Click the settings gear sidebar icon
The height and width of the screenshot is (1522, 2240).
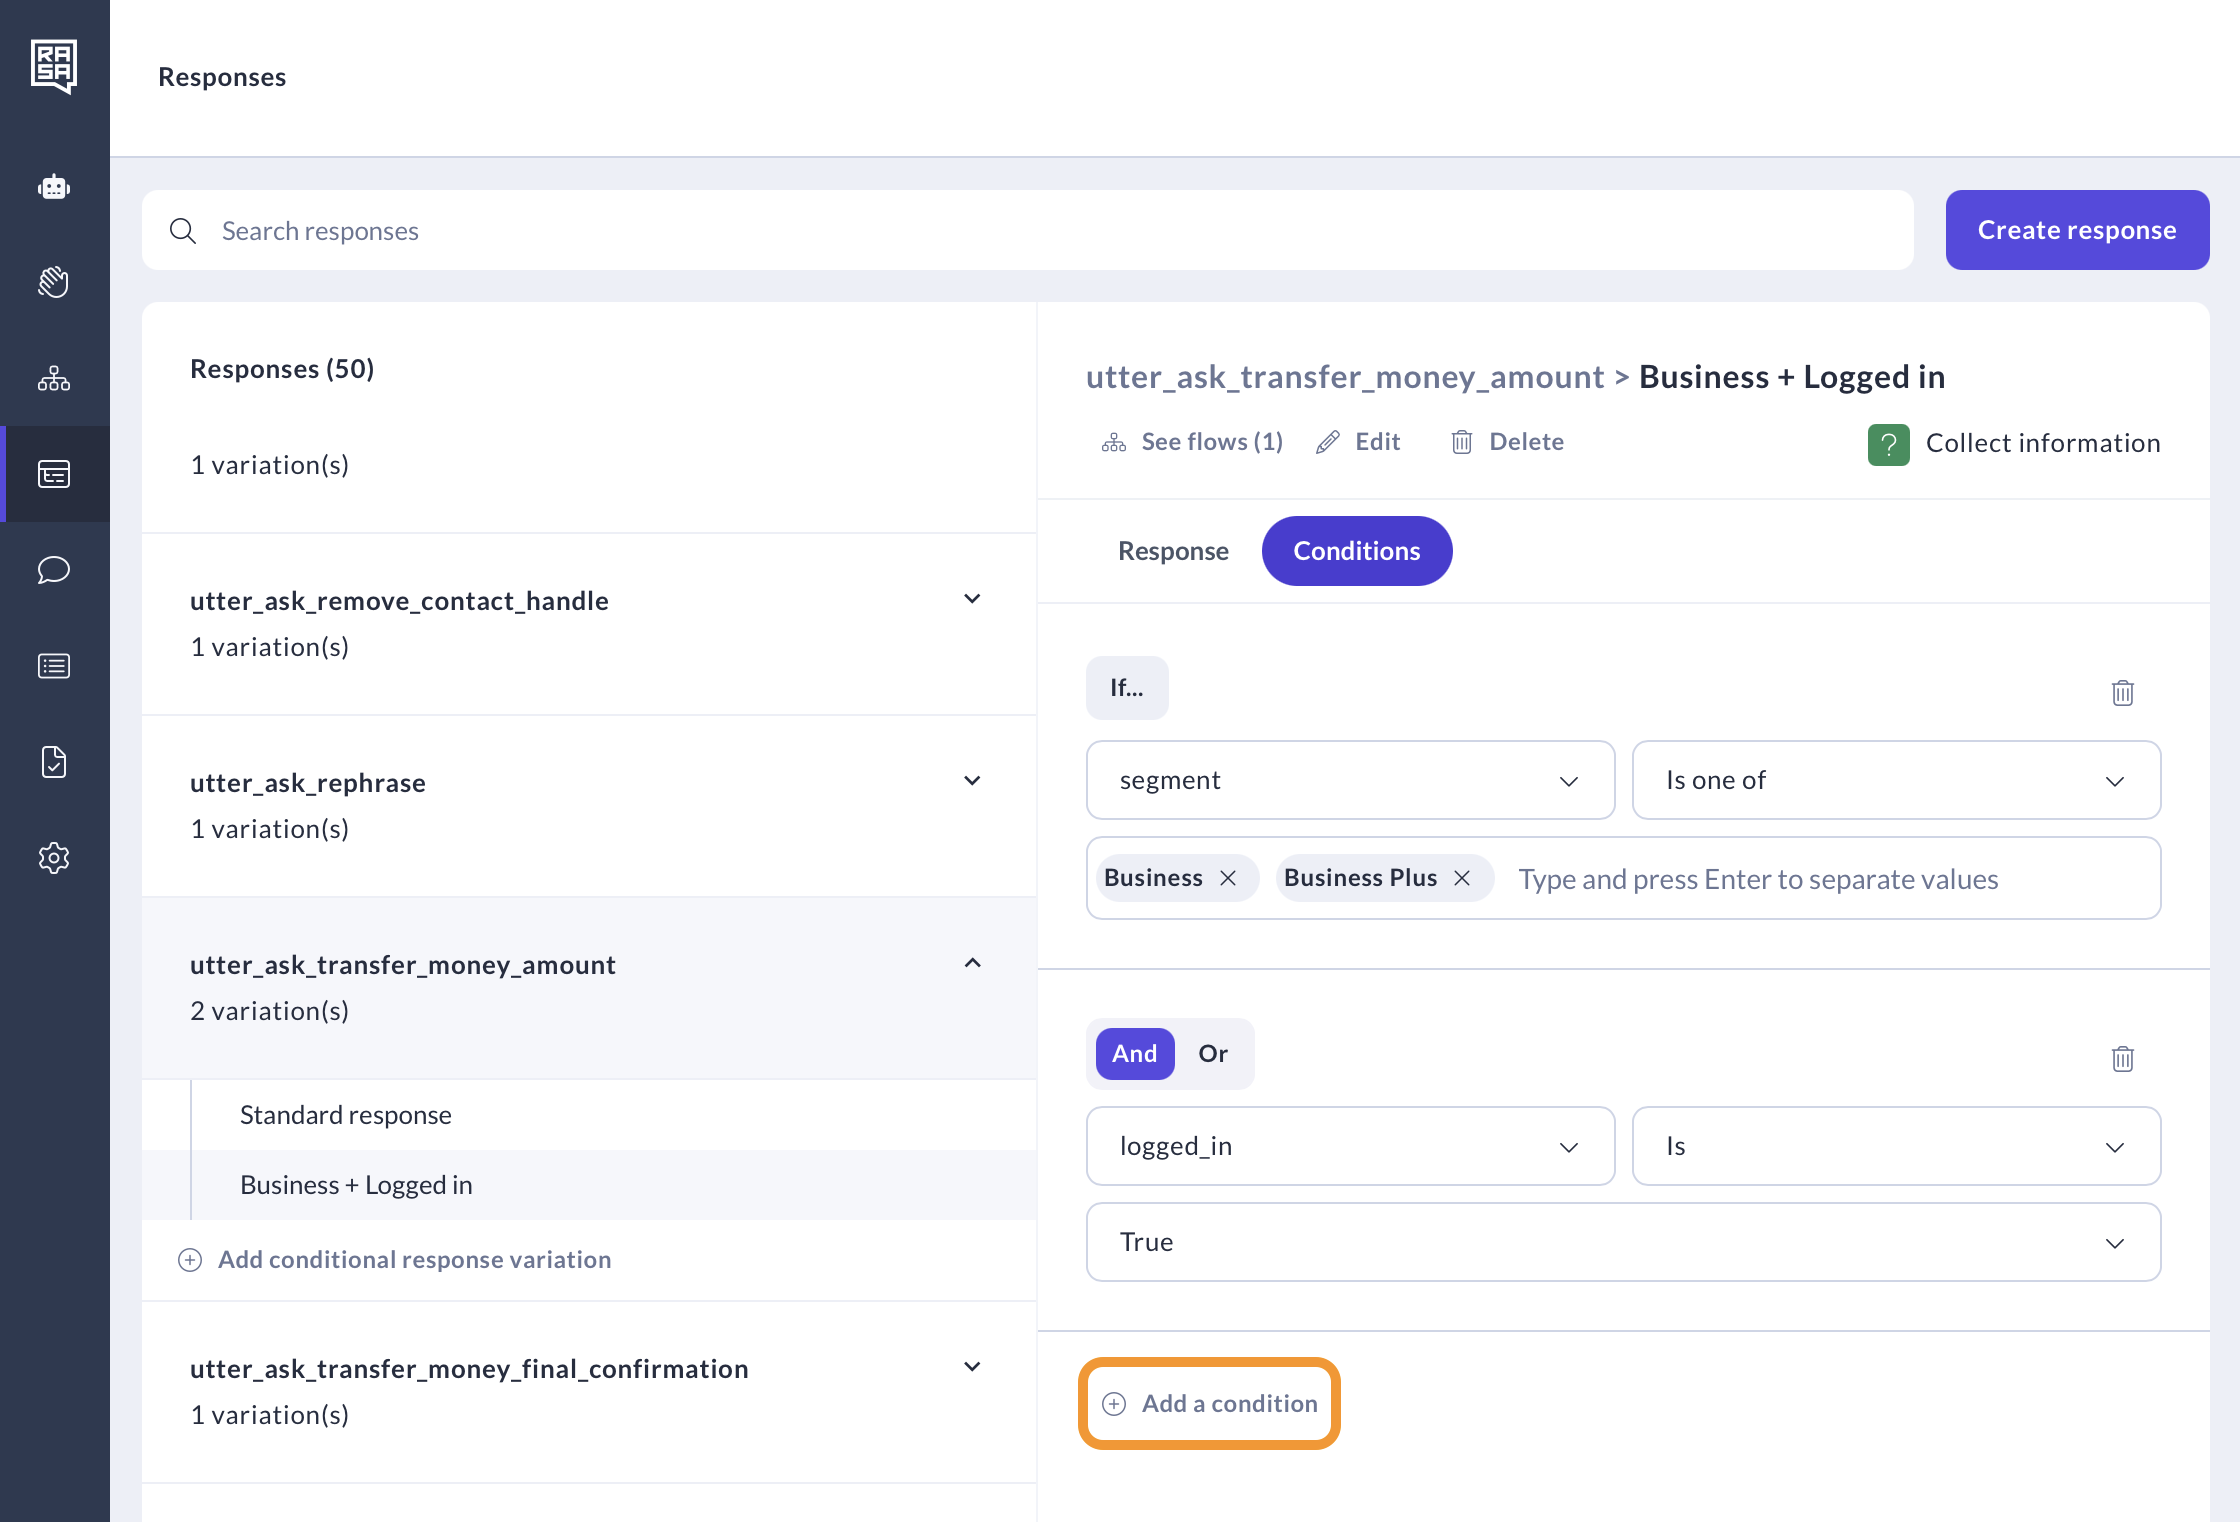(54, 858)
